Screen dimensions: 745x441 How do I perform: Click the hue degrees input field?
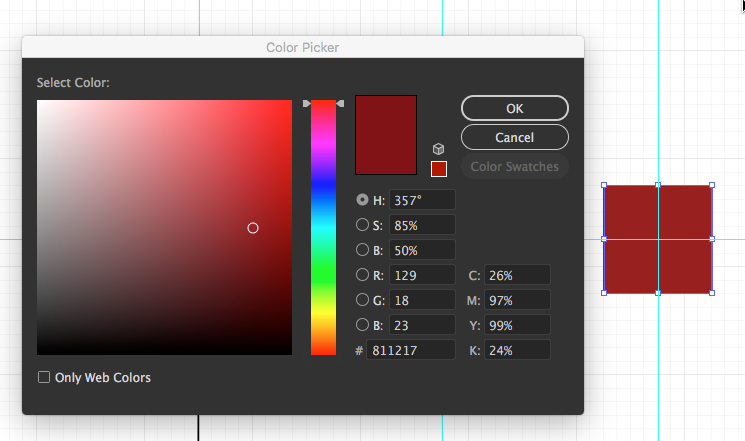pyautogui.click(x=422, y=200)
